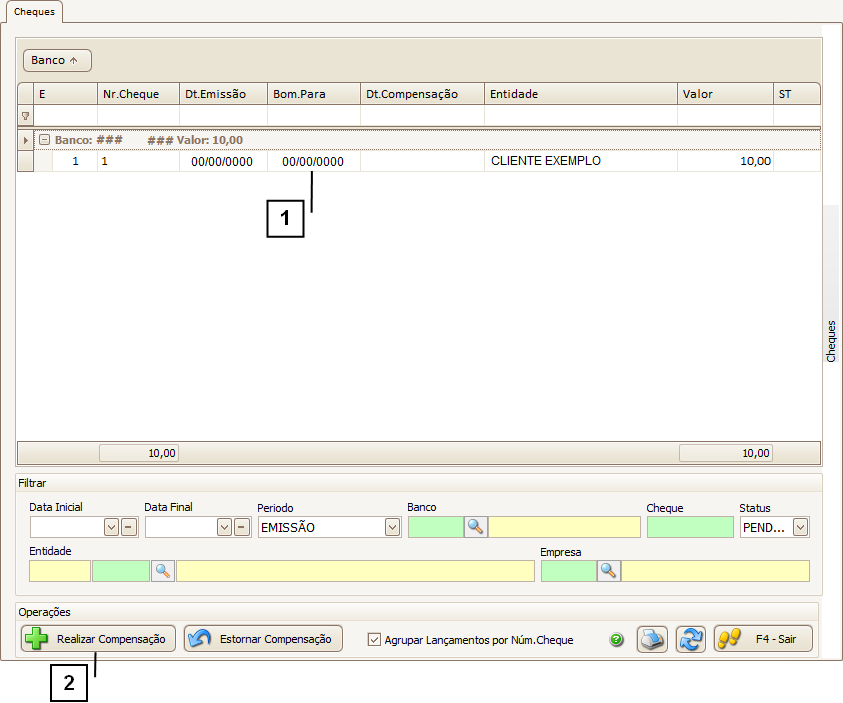Open the Status dropdown

[800, 527]
